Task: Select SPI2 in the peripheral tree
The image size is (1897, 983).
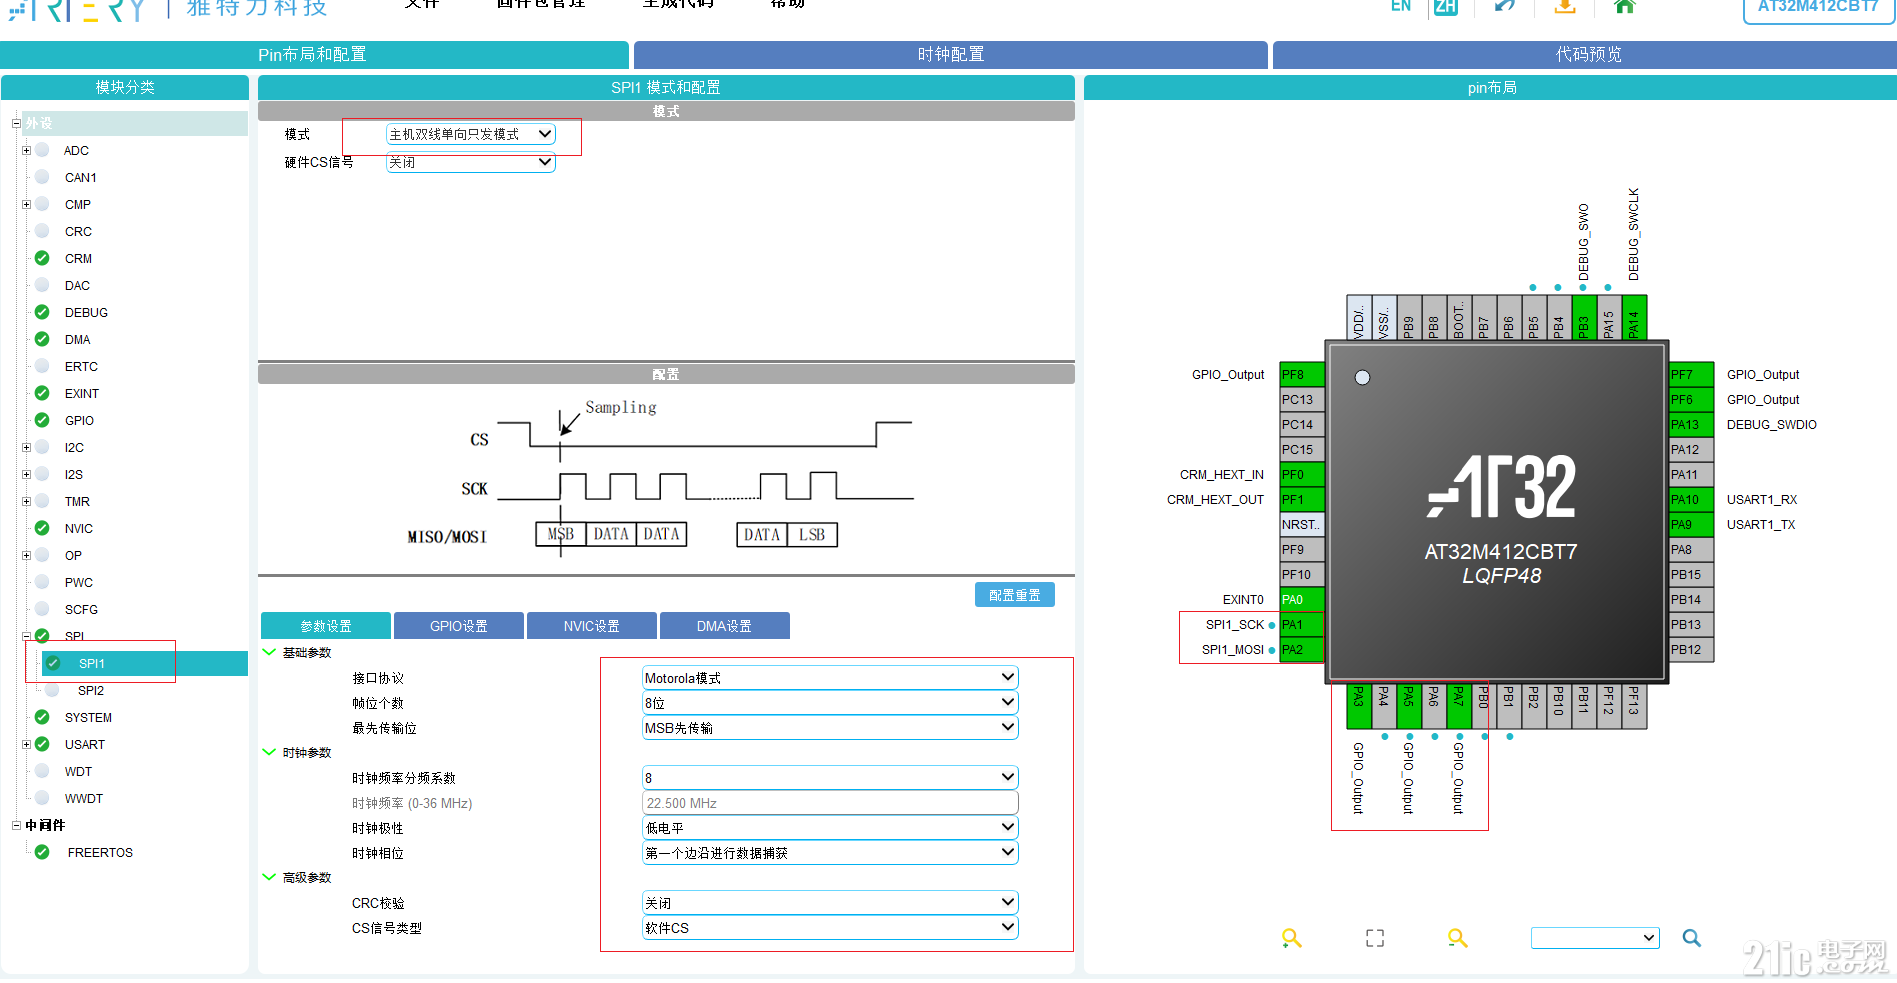Action: [91, 690]
